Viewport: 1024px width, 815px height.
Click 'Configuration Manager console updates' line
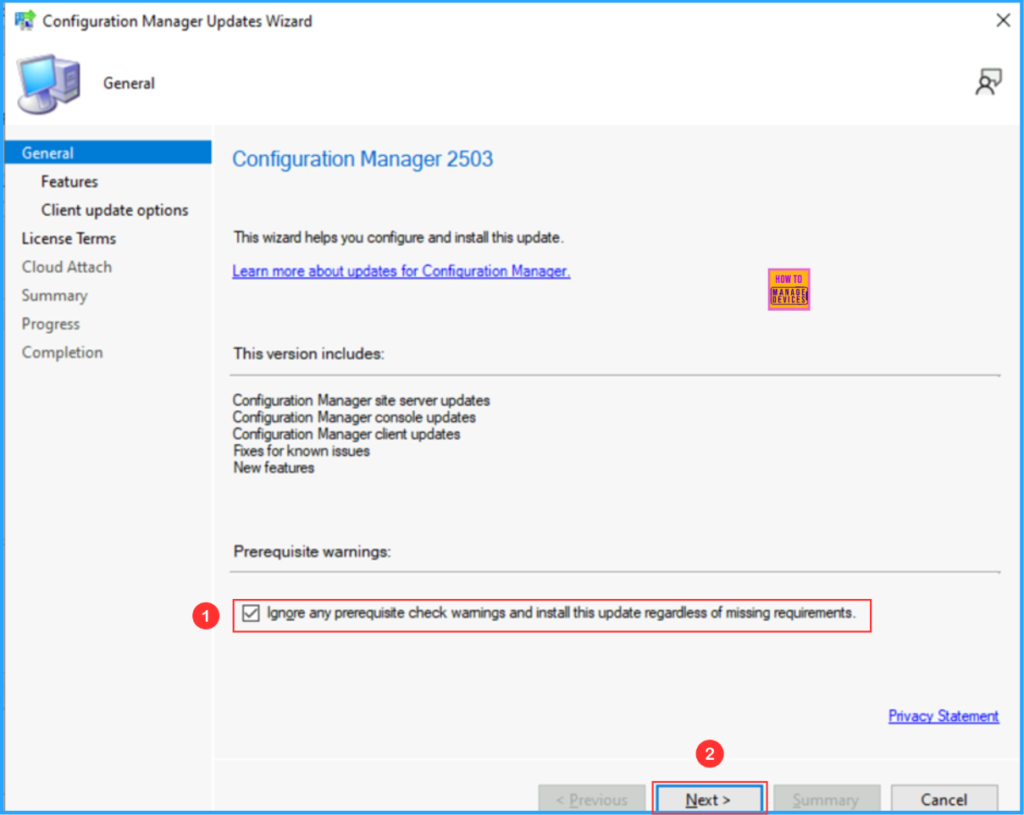coord(354,417)
